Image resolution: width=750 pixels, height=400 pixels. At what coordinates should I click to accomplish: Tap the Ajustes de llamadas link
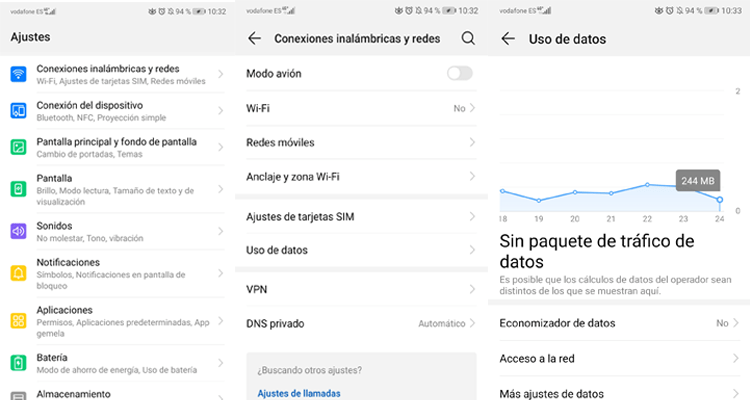point(299,393)
